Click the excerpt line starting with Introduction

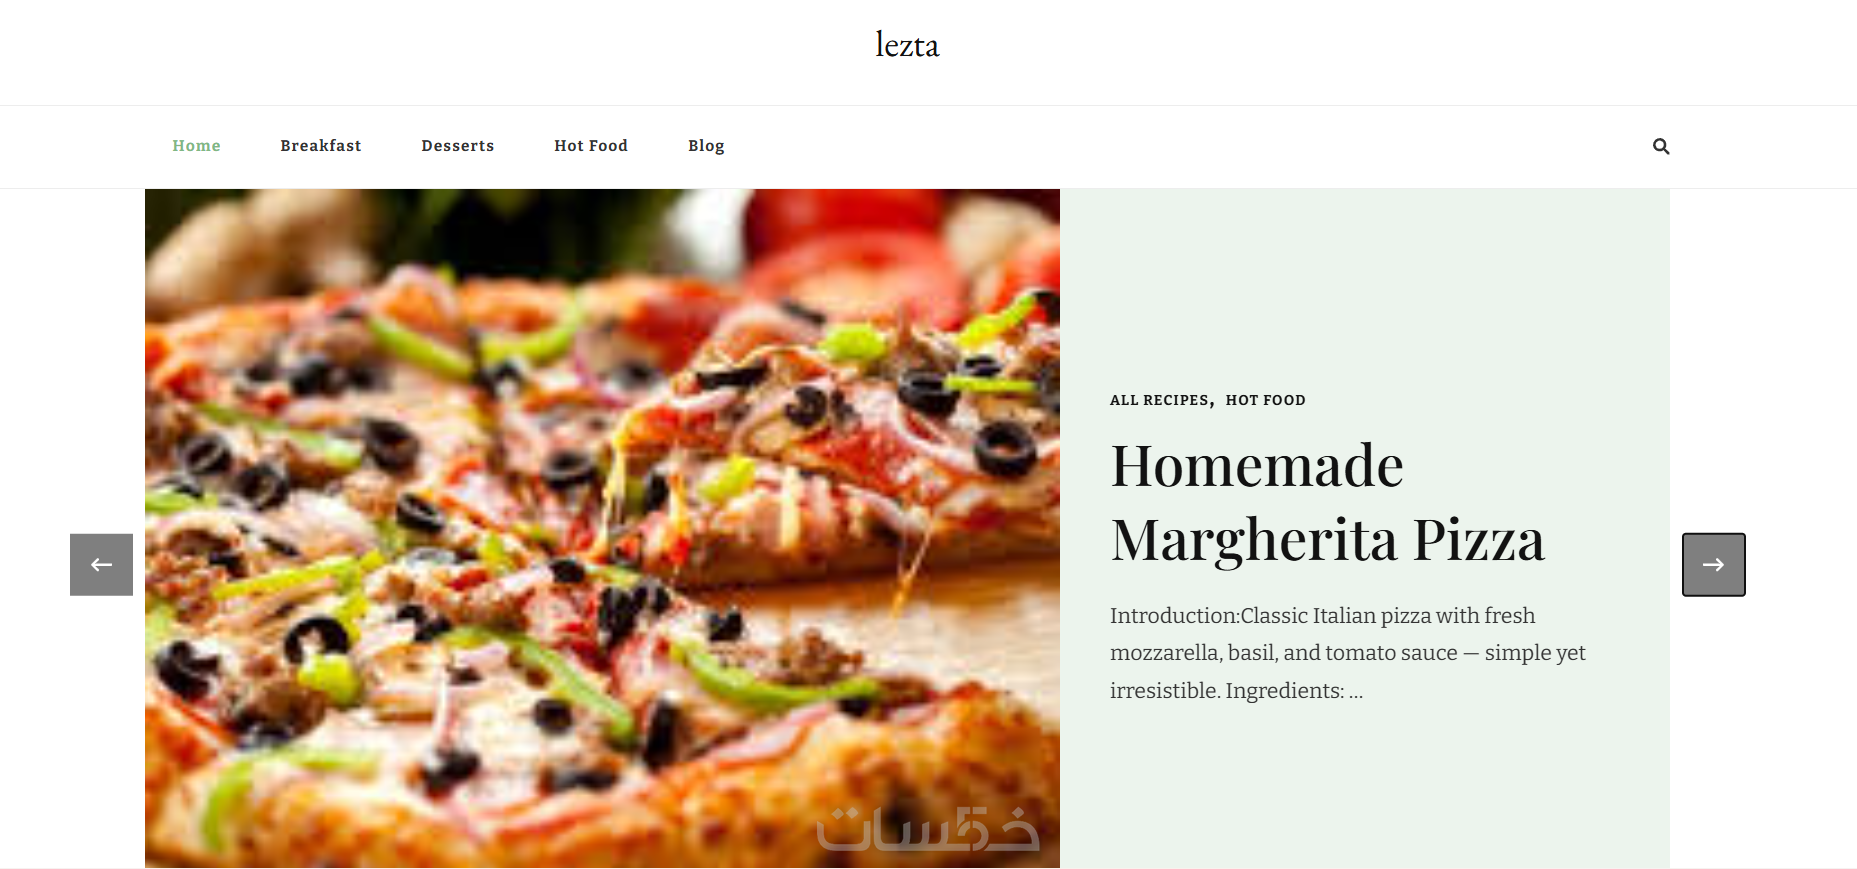[1322, 616]
